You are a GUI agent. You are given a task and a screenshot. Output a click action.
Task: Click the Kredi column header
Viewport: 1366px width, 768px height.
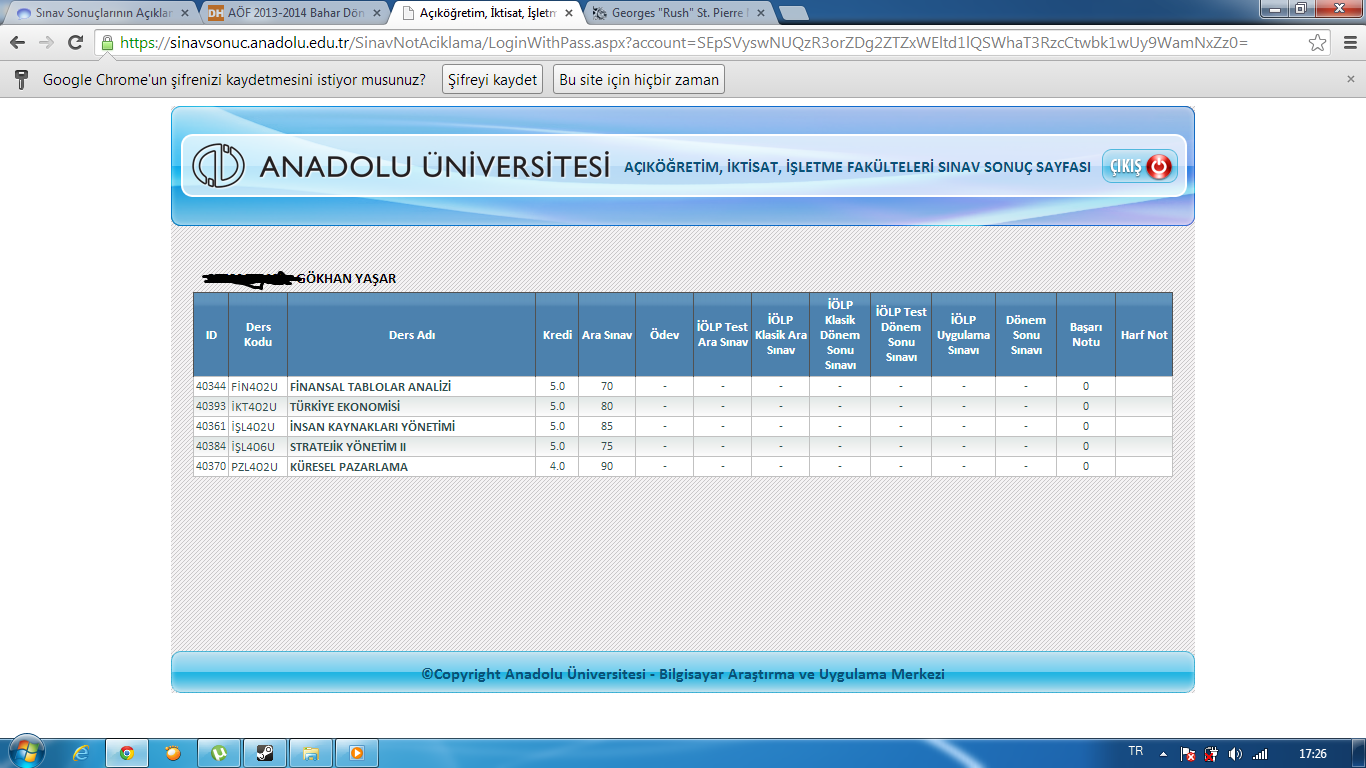pos(557,335)
